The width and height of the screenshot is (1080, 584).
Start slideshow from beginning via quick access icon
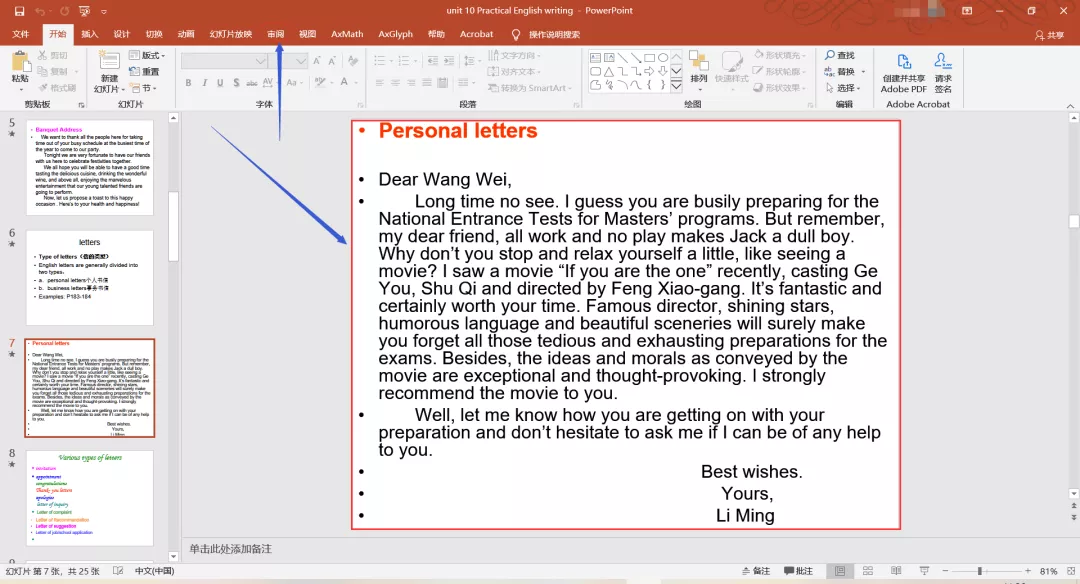tap(85, 11)
